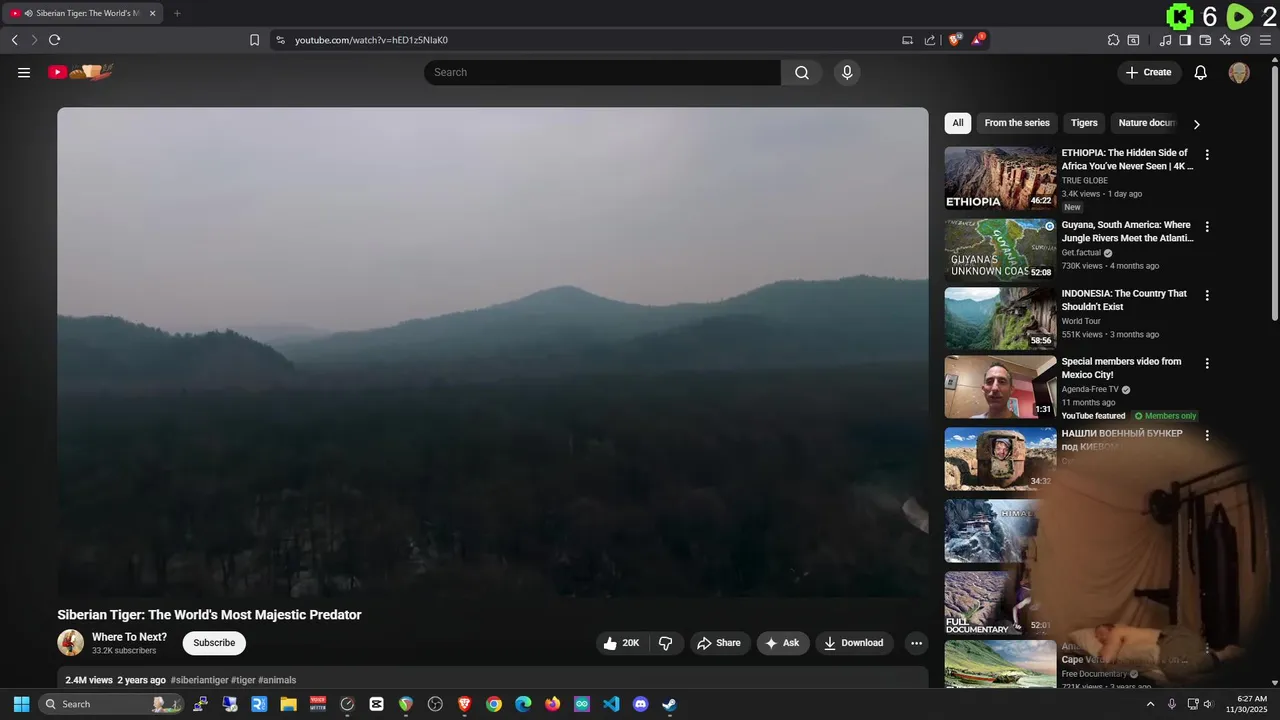
Task: Click the Download button
Action: tap(854, 643)
